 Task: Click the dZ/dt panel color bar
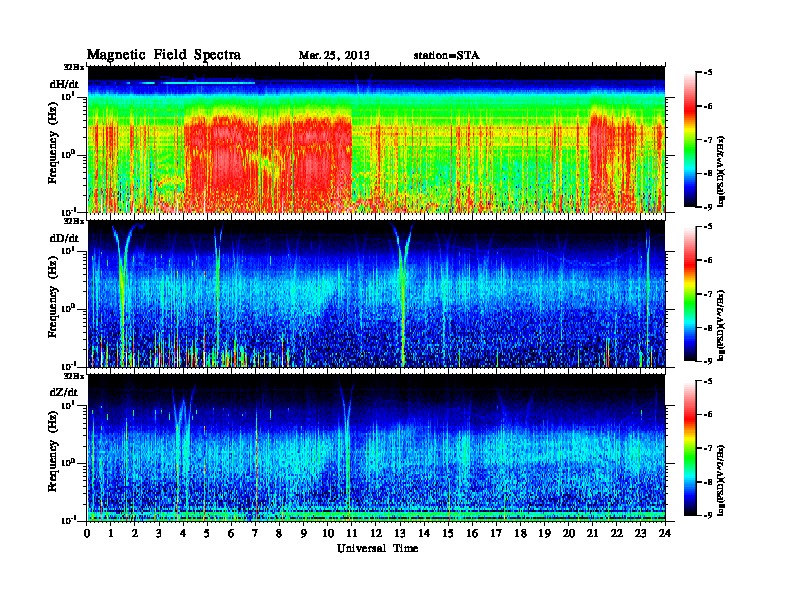coord(690,448)
